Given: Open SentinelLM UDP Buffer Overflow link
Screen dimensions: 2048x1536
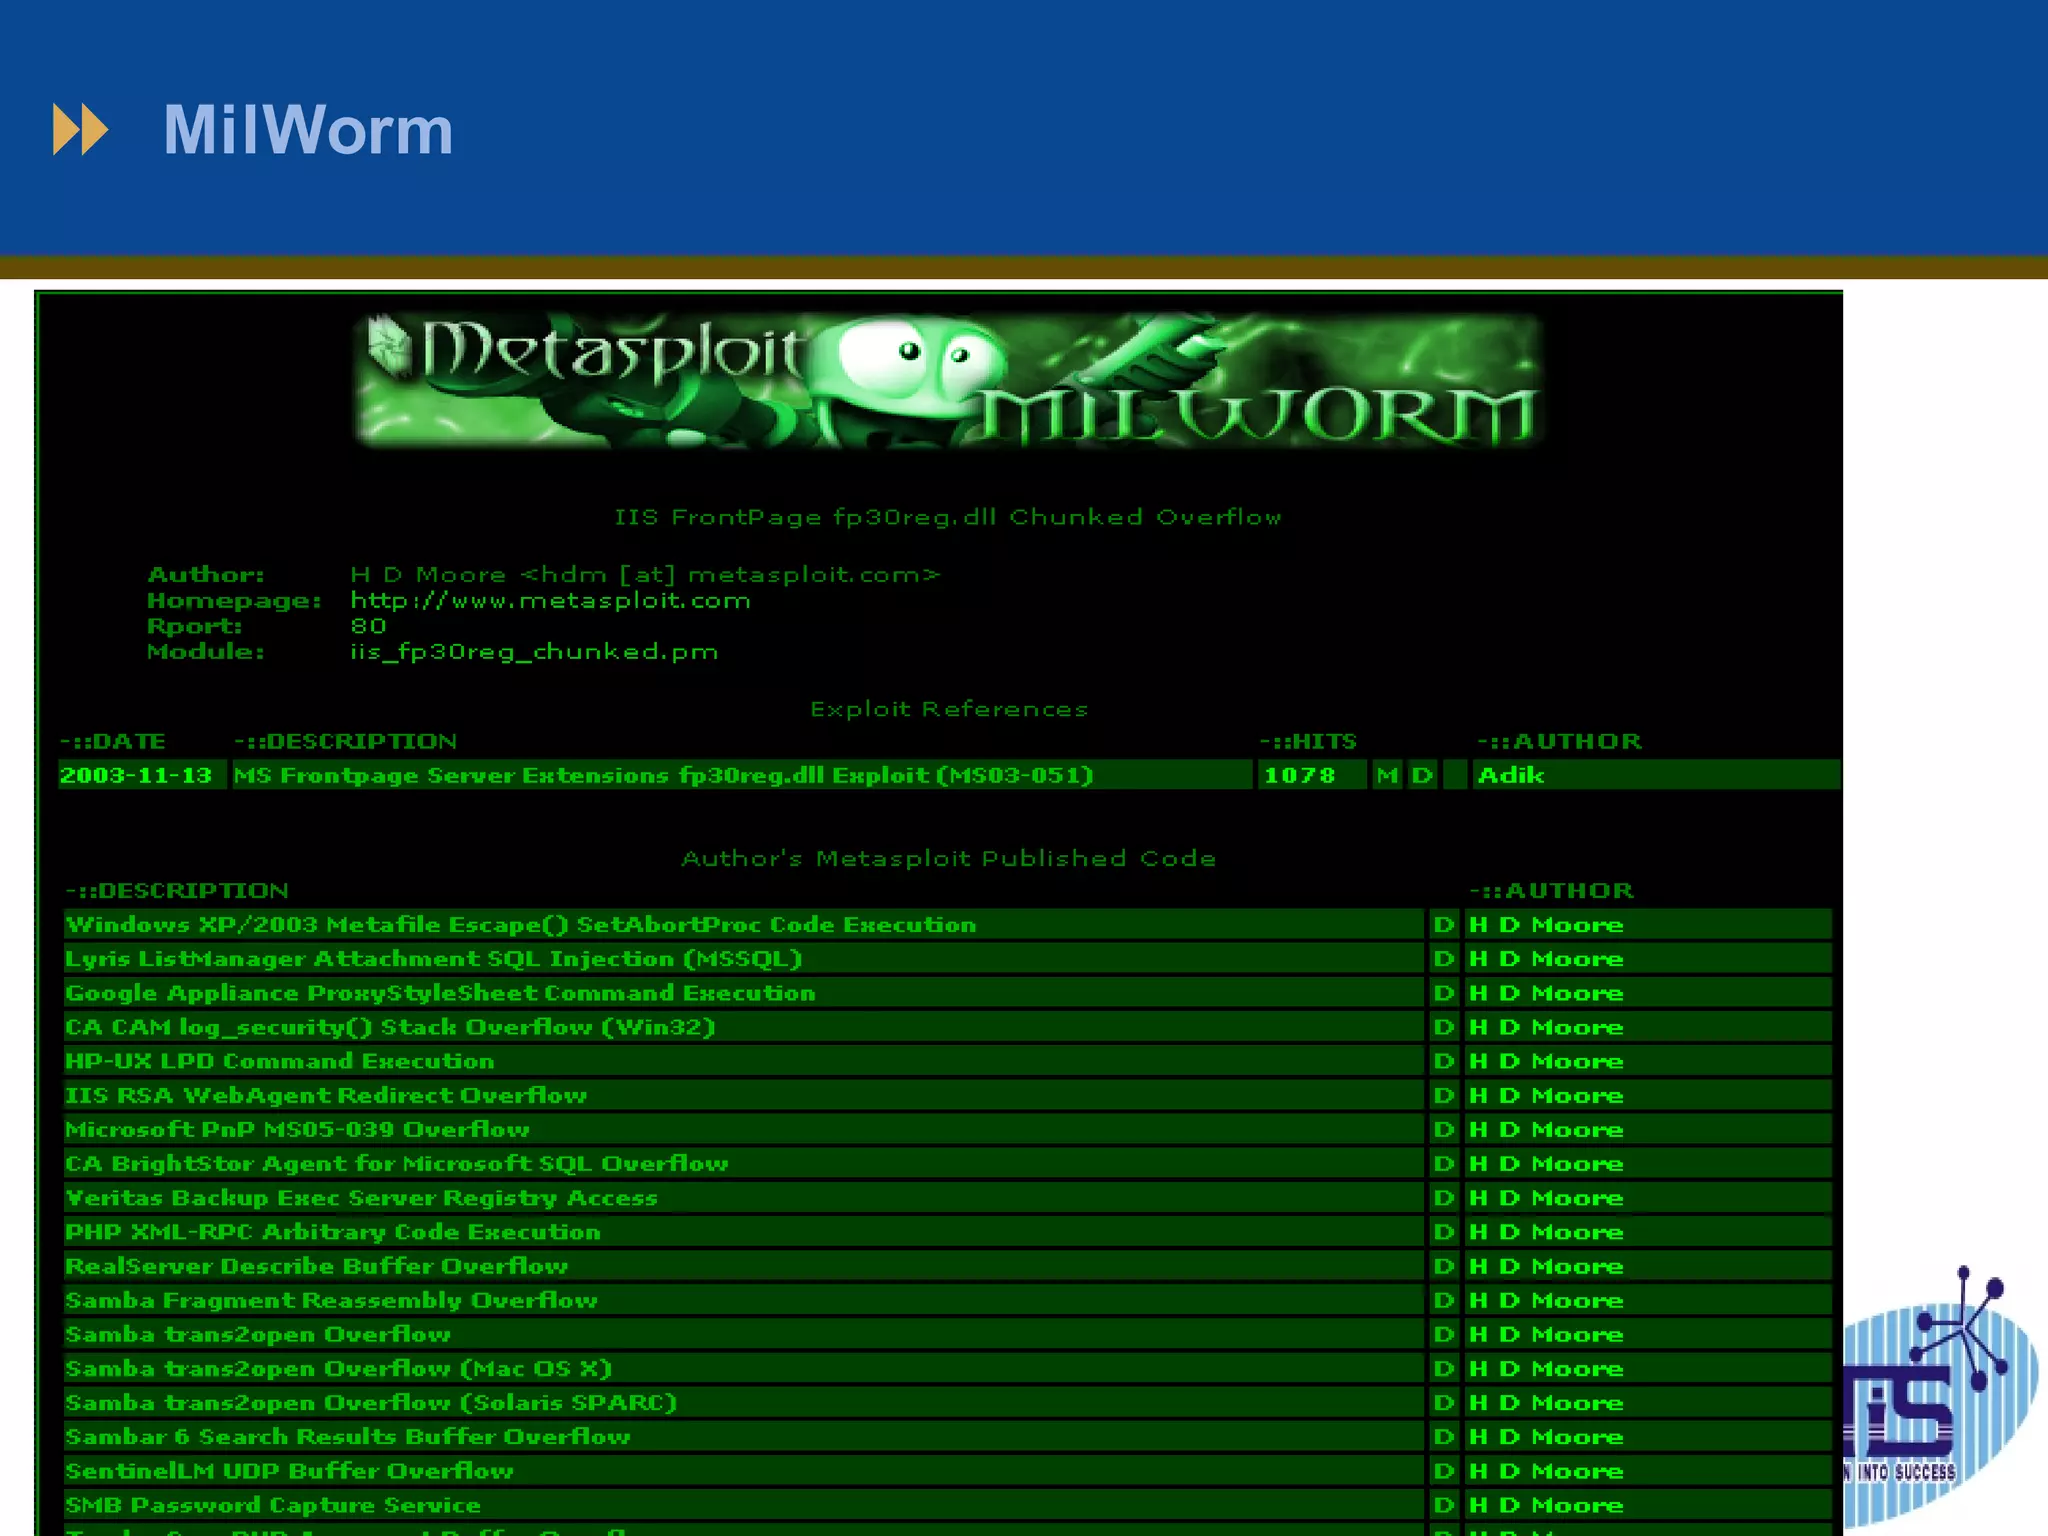Looking at the screenshot, I should pos(289,1471).
